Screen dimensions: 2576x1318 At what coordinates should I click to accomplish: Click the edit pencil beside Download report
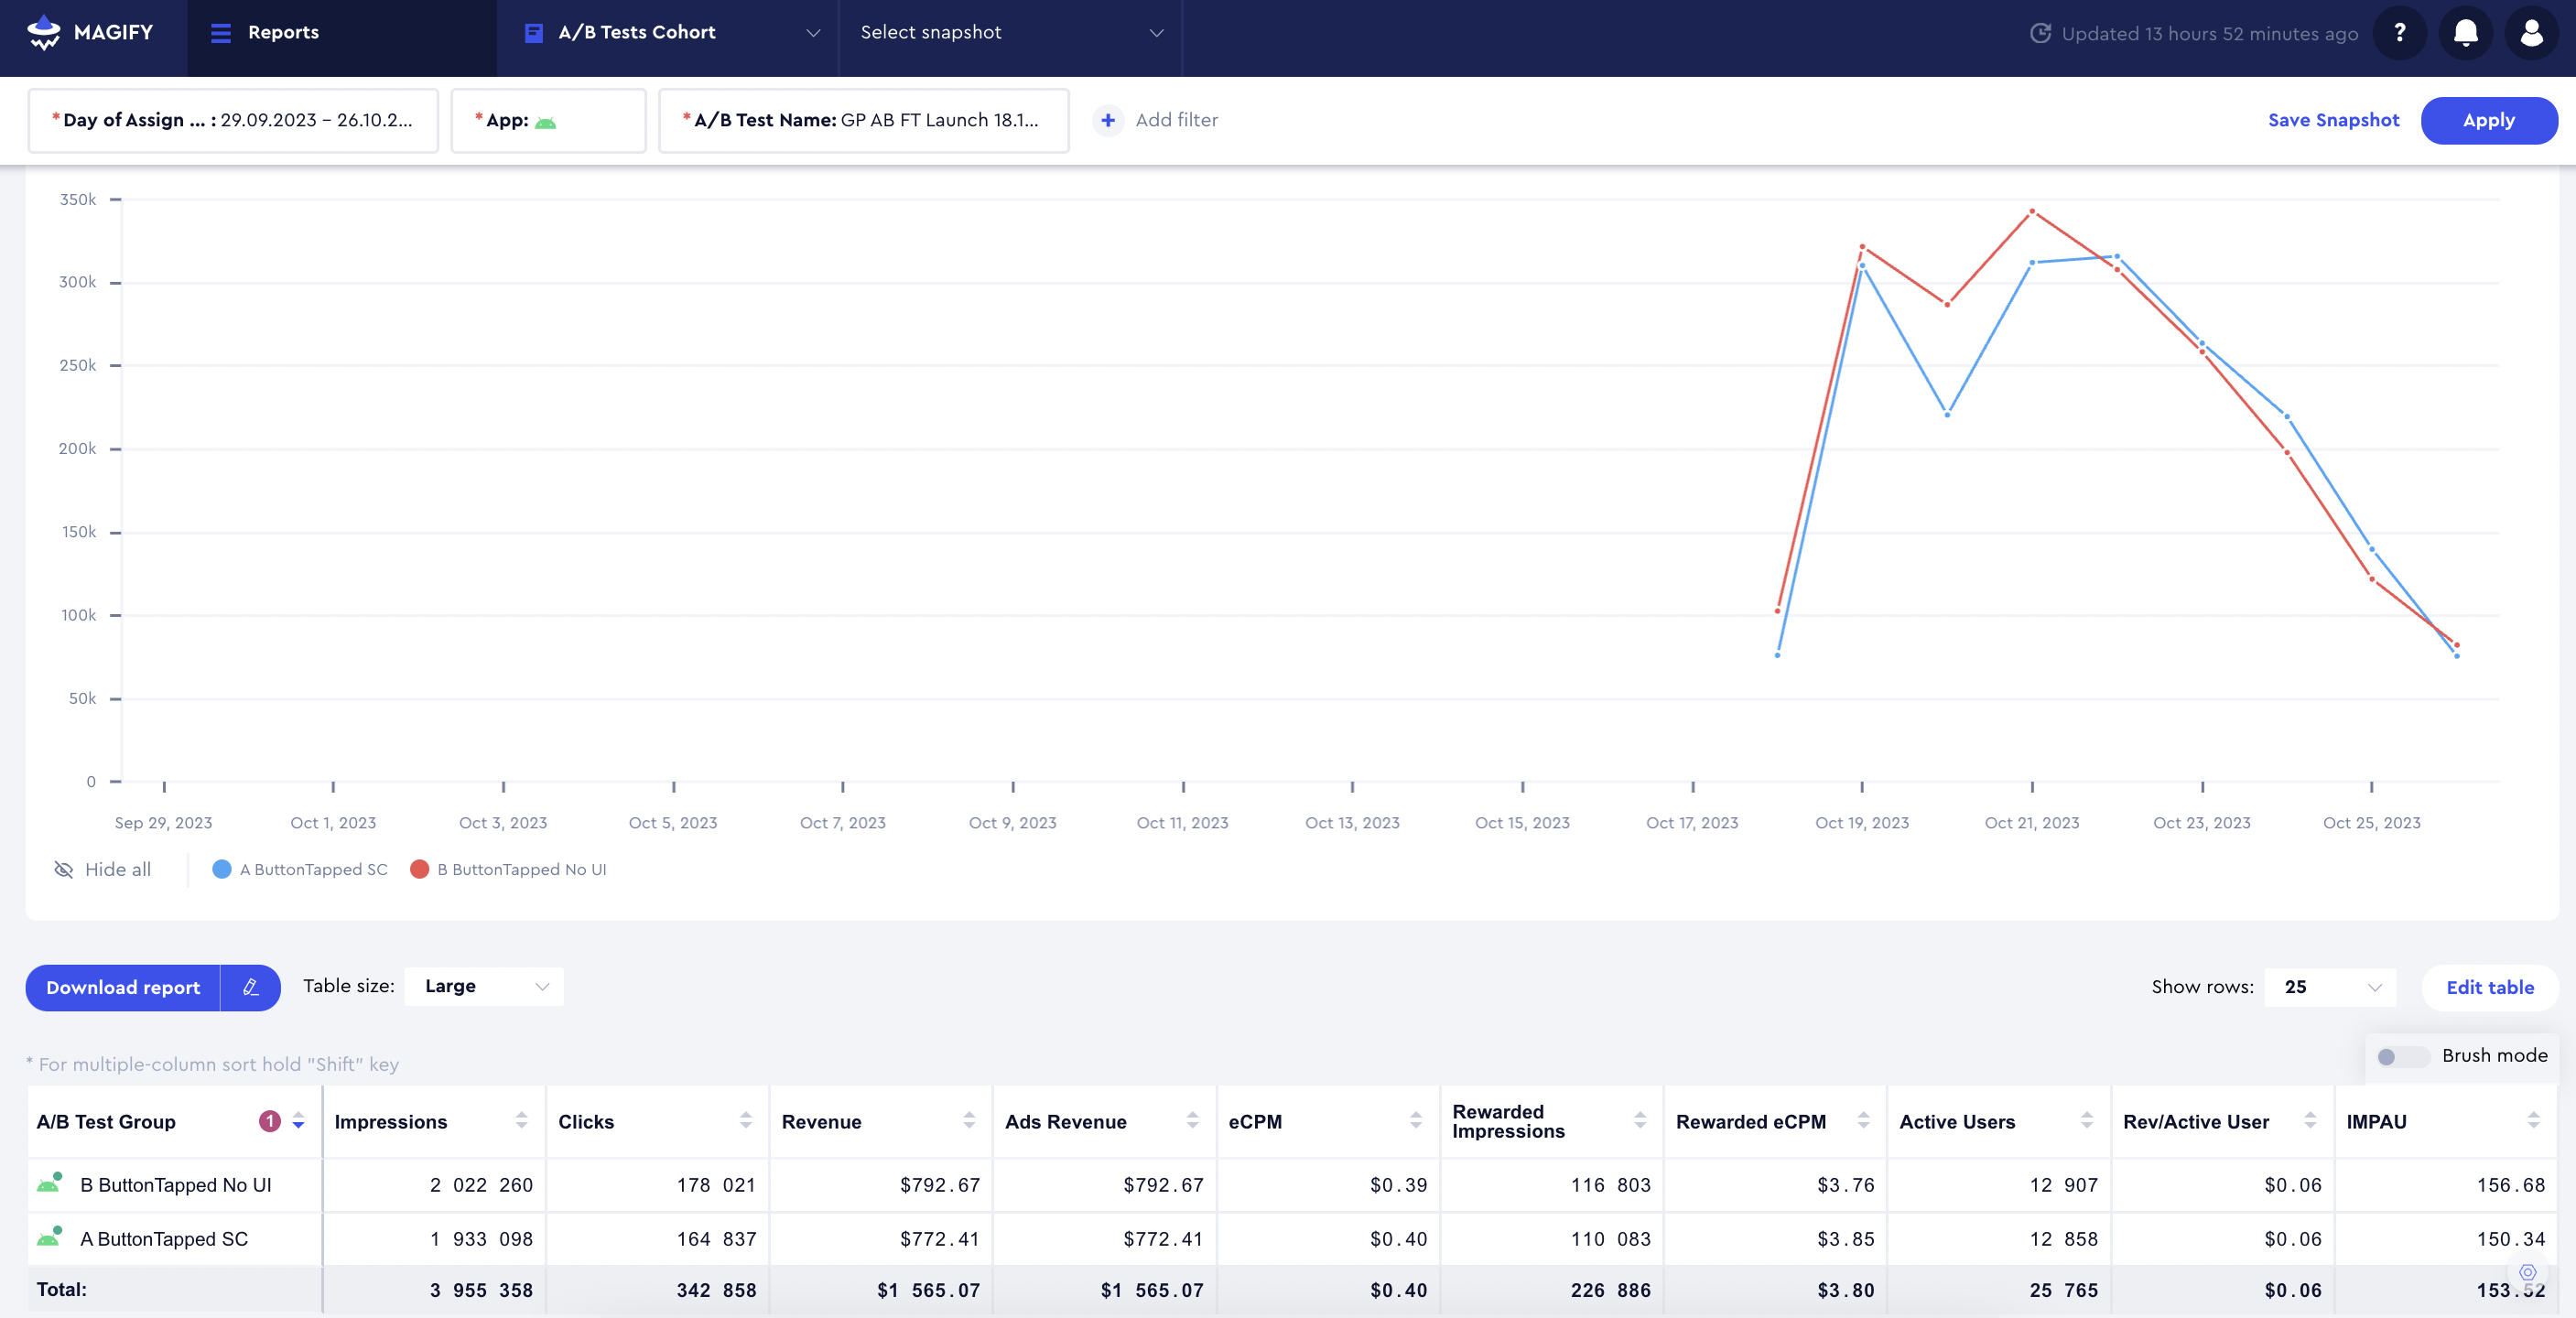pos(251,987)
